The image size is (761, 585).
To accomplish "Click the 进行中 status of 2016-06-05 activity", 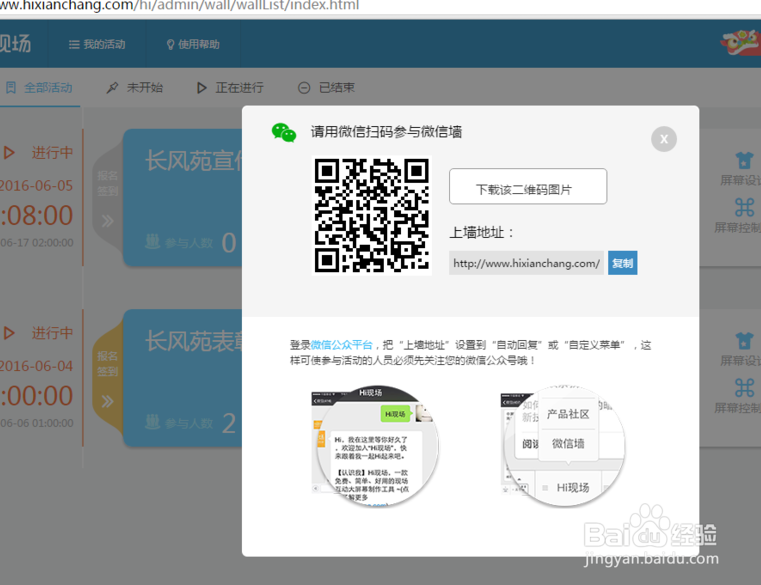I will [x=52, y=153].
